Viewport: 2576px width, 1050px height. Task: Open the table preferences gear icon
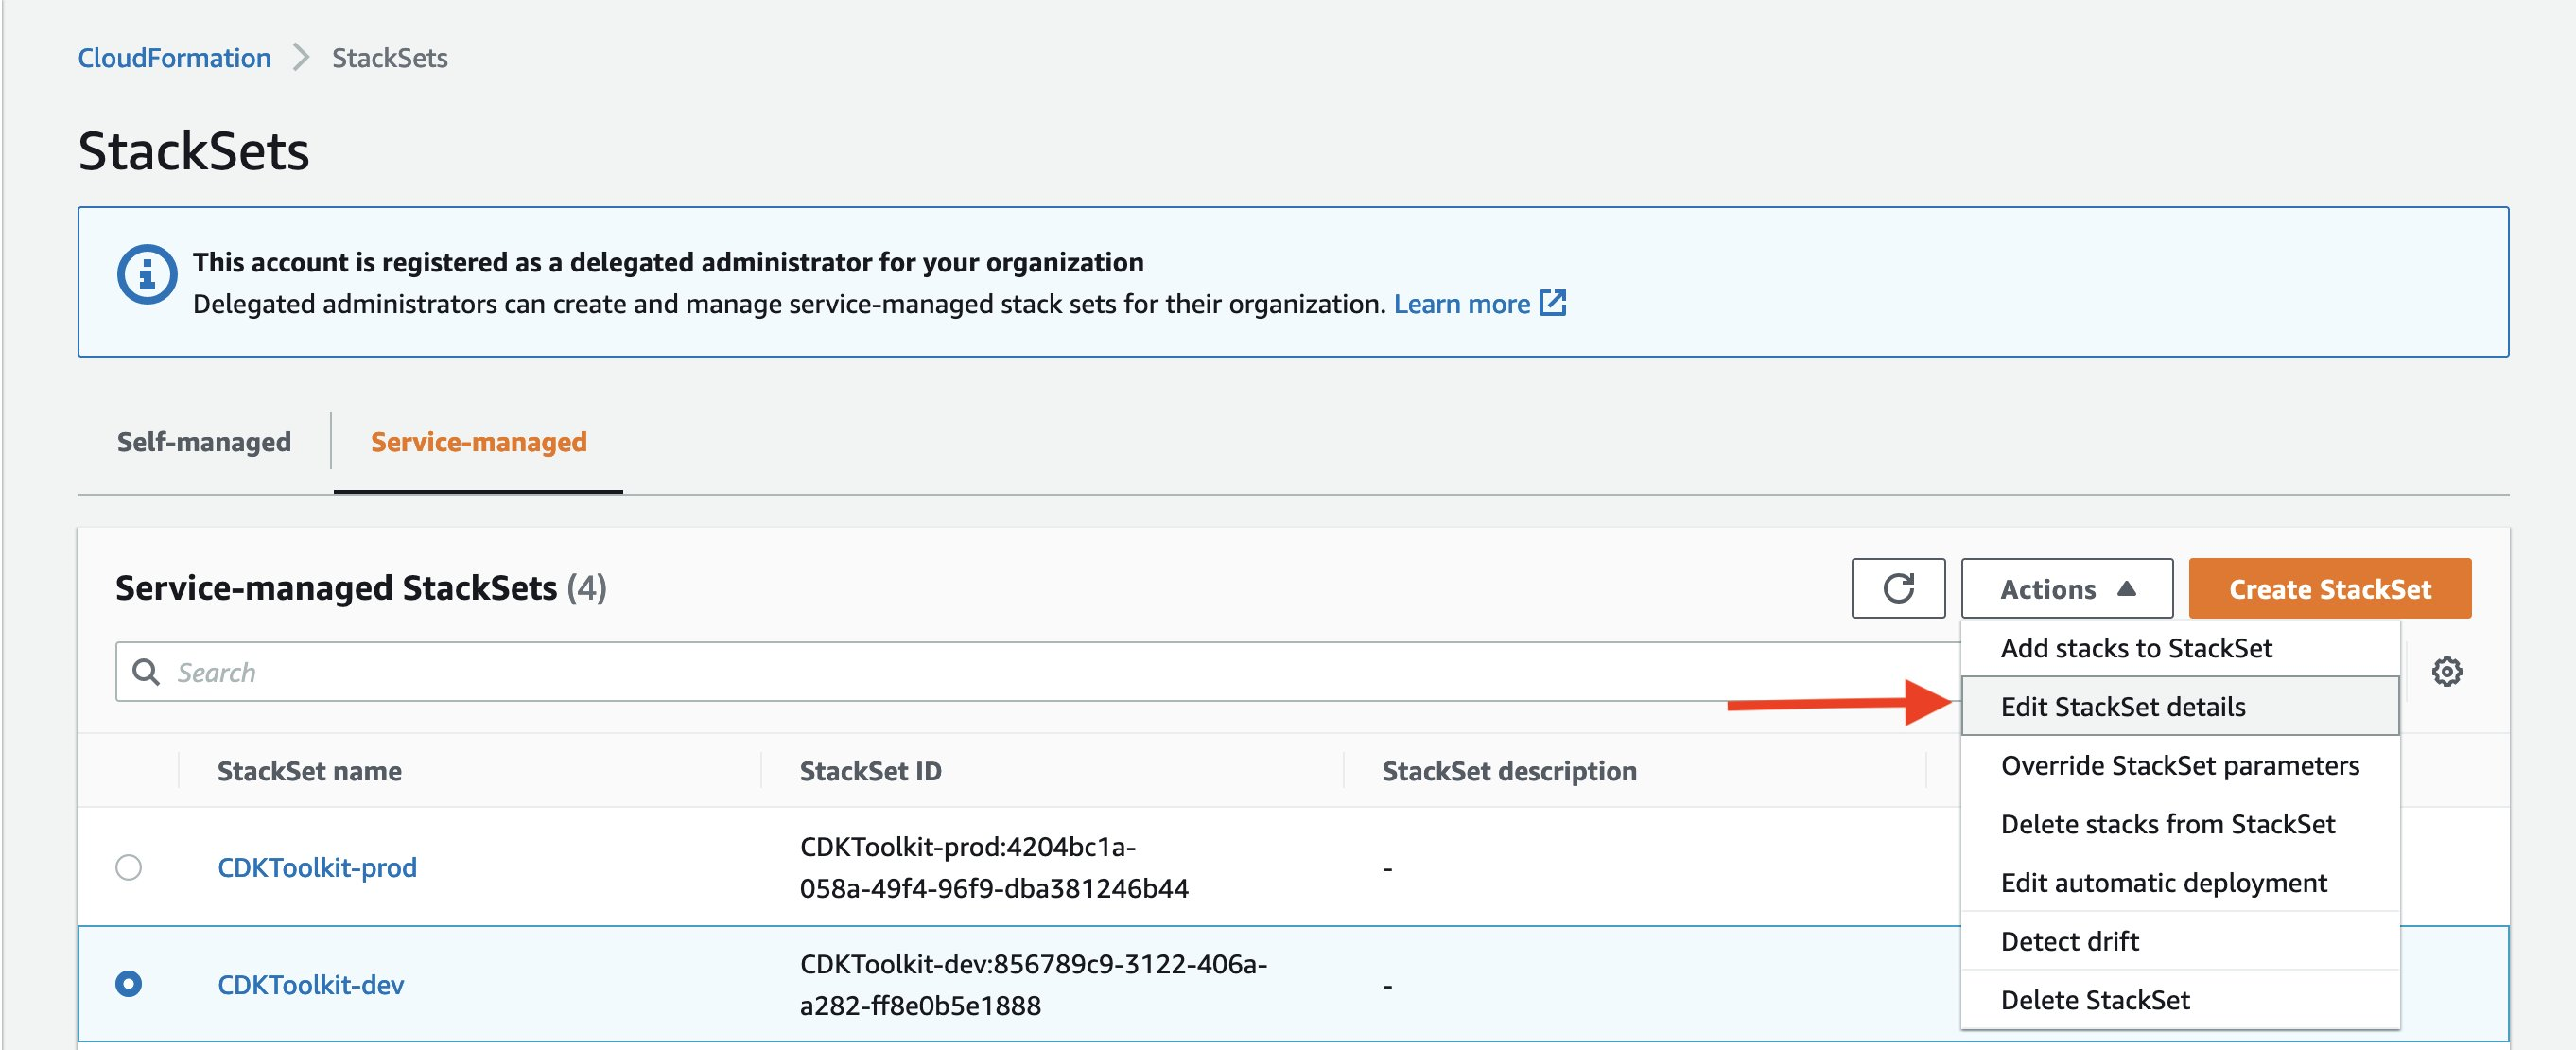point(2448,672)
